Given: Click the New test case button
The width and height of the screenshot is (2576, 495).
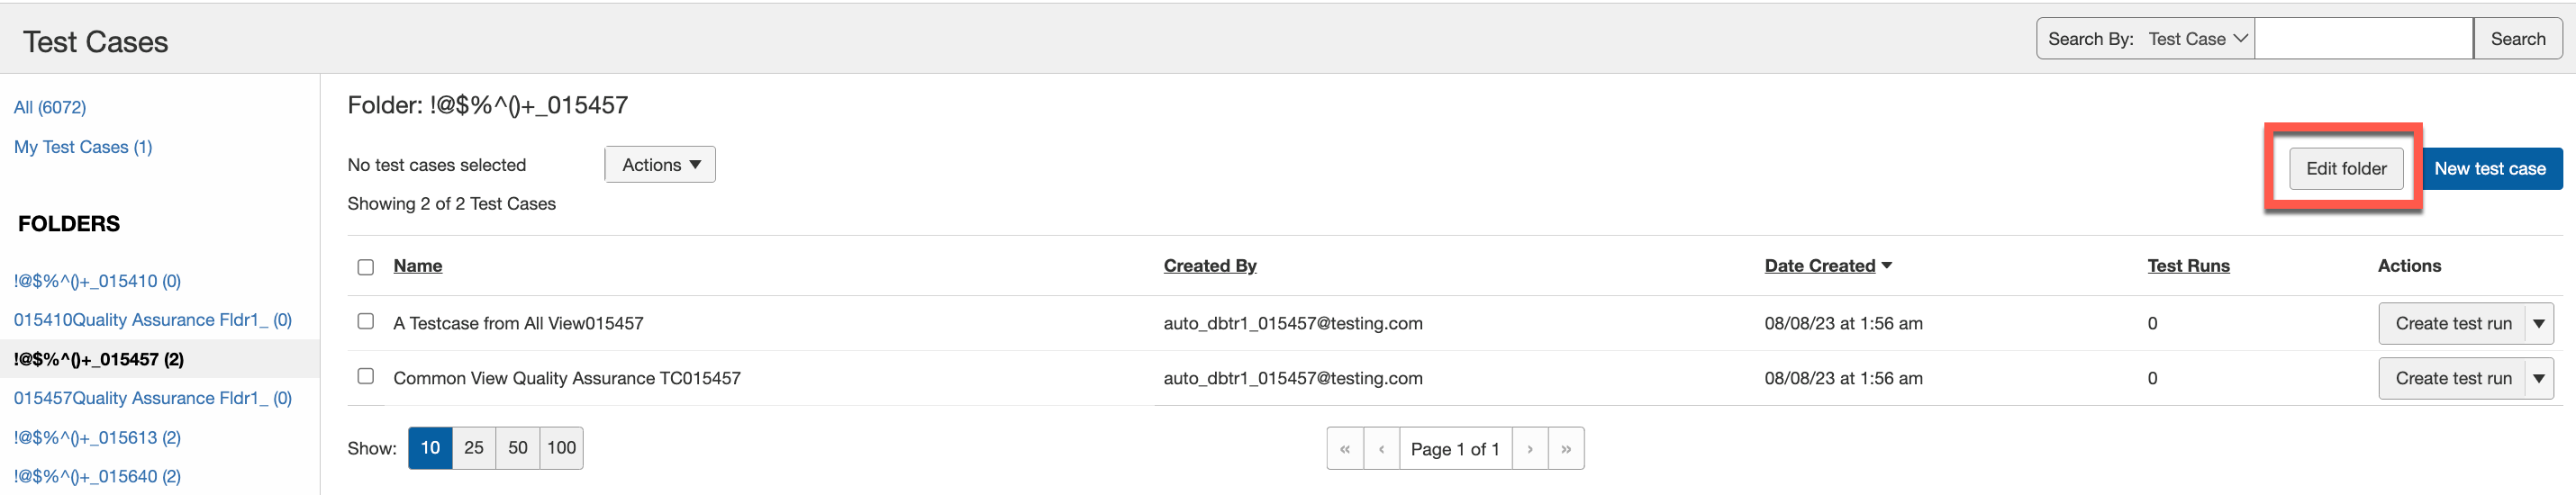Looking at the screenshot, I should (x=2489, y=169).
